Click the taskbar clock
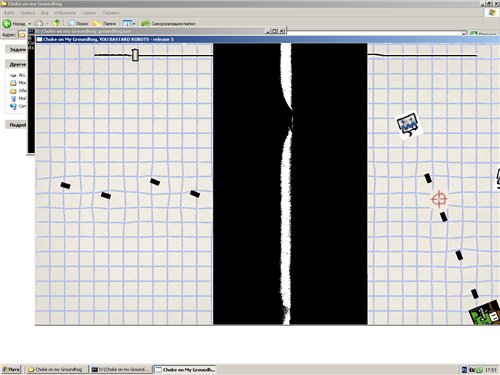The image size is (500, 375). coord(491,370)
